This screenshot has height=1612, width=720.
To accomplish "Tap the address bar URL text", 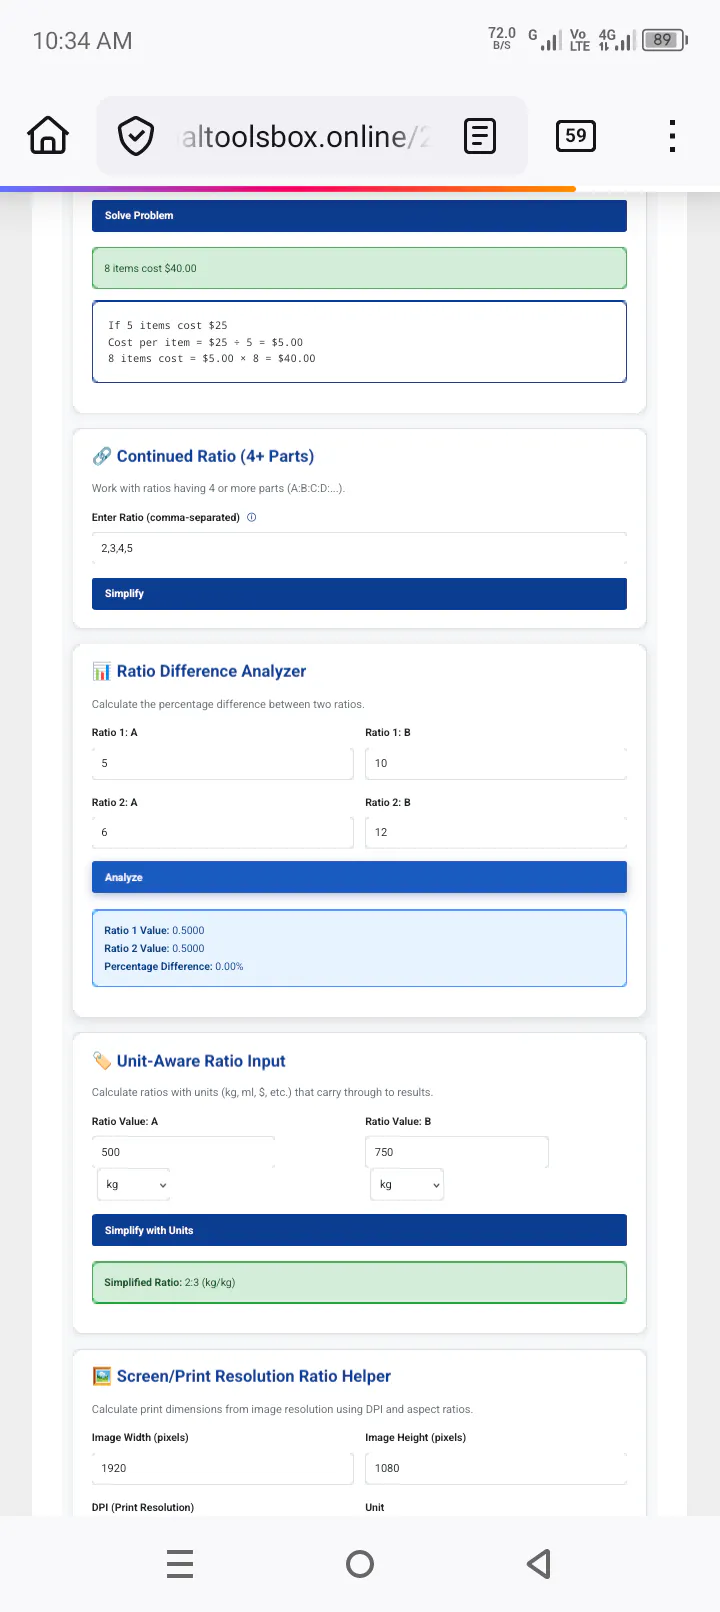I will 306,136.
